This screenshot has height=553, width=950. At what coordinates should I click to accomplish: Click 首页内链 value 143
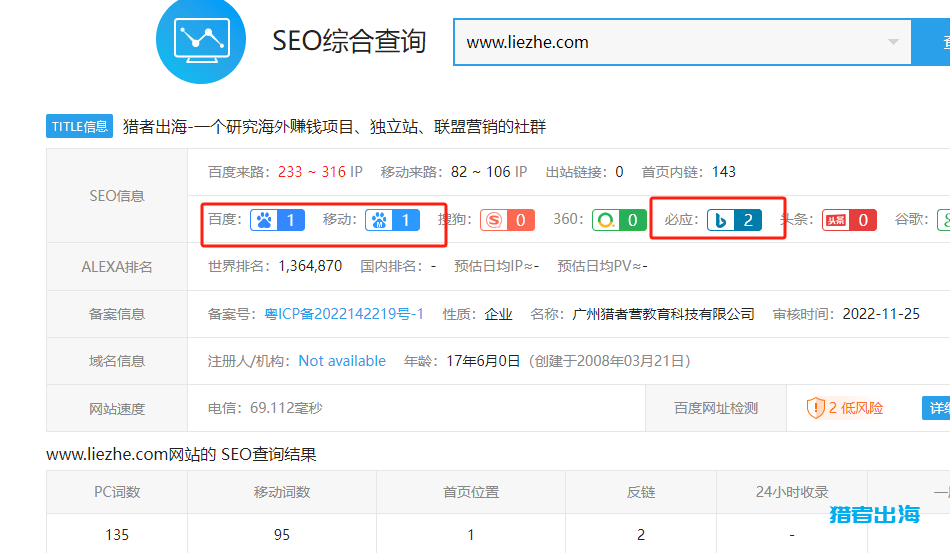tap(723, 172)
